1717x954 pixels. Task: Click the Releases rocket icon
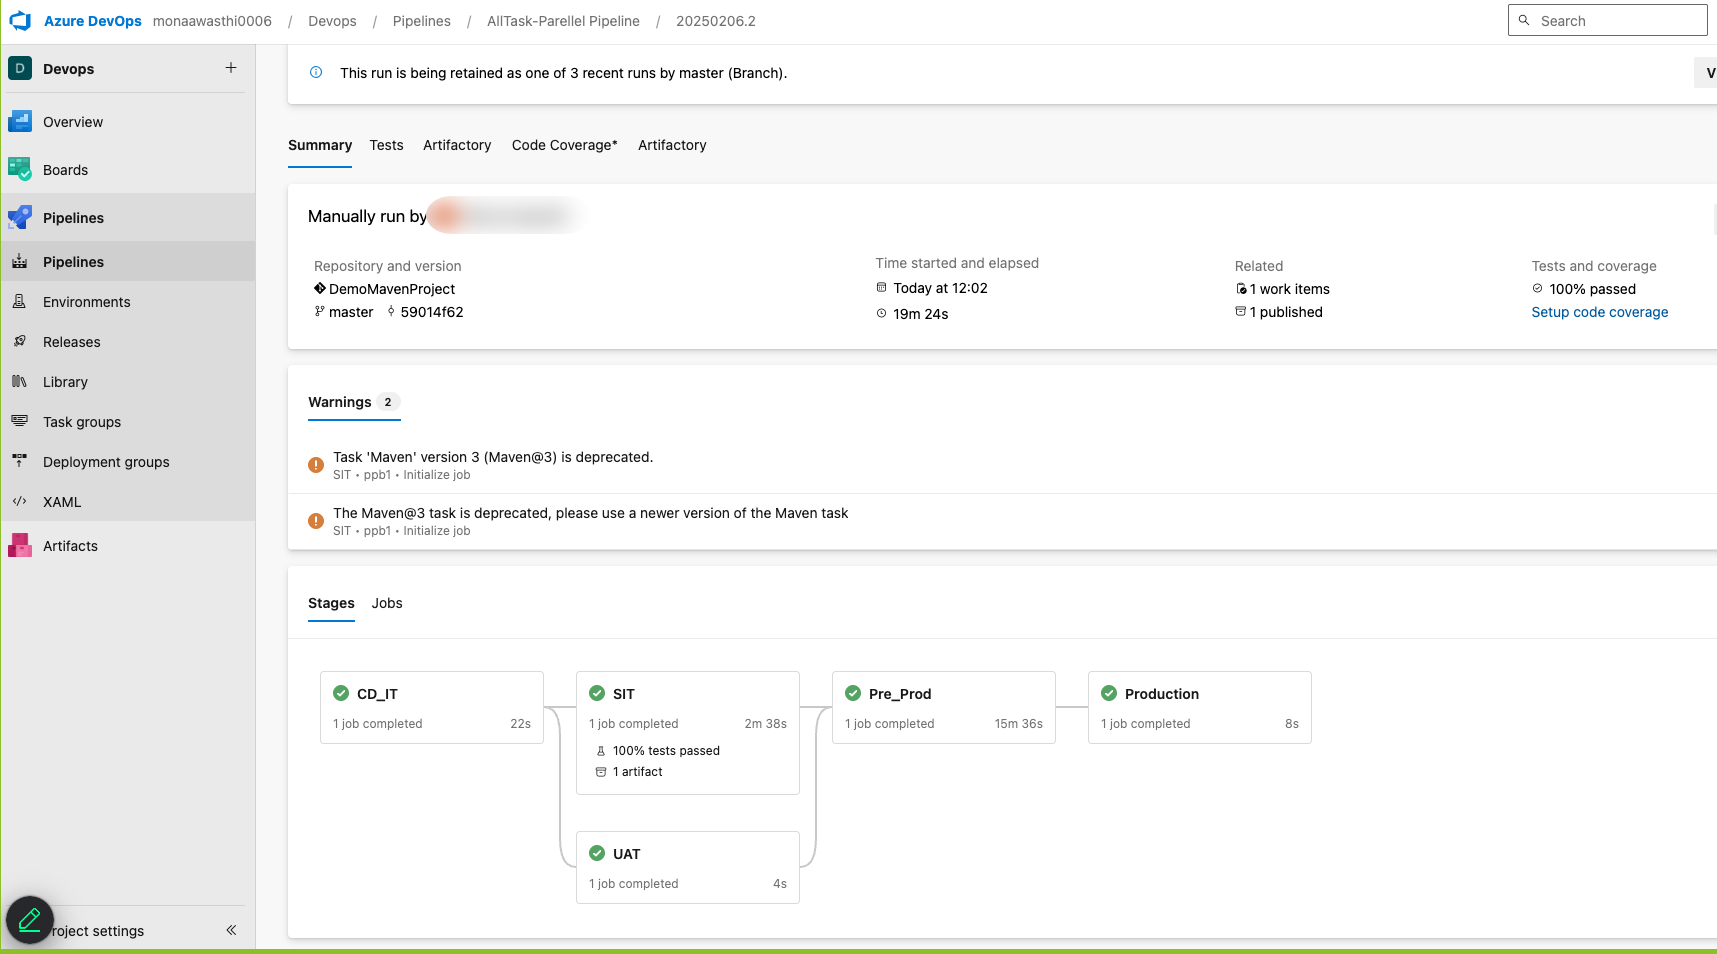point(20,342)
